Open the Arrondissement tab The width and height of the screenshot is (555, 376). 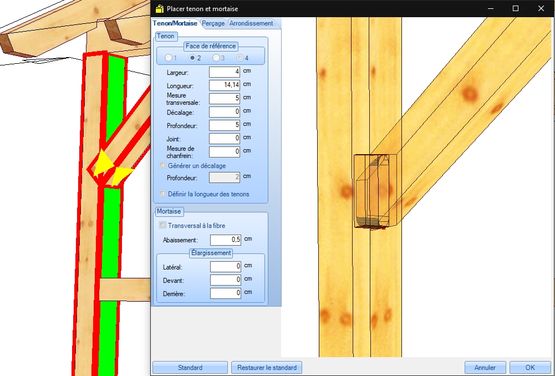click(251, 23)
